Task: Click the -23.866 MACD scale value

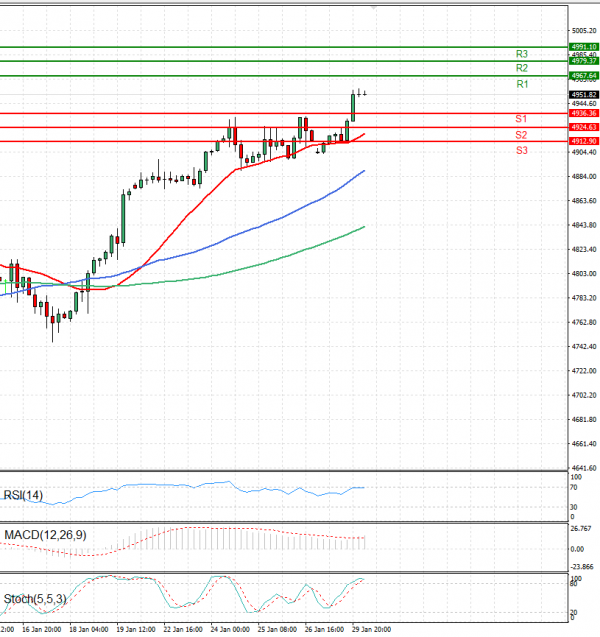Action: (582, 566)
